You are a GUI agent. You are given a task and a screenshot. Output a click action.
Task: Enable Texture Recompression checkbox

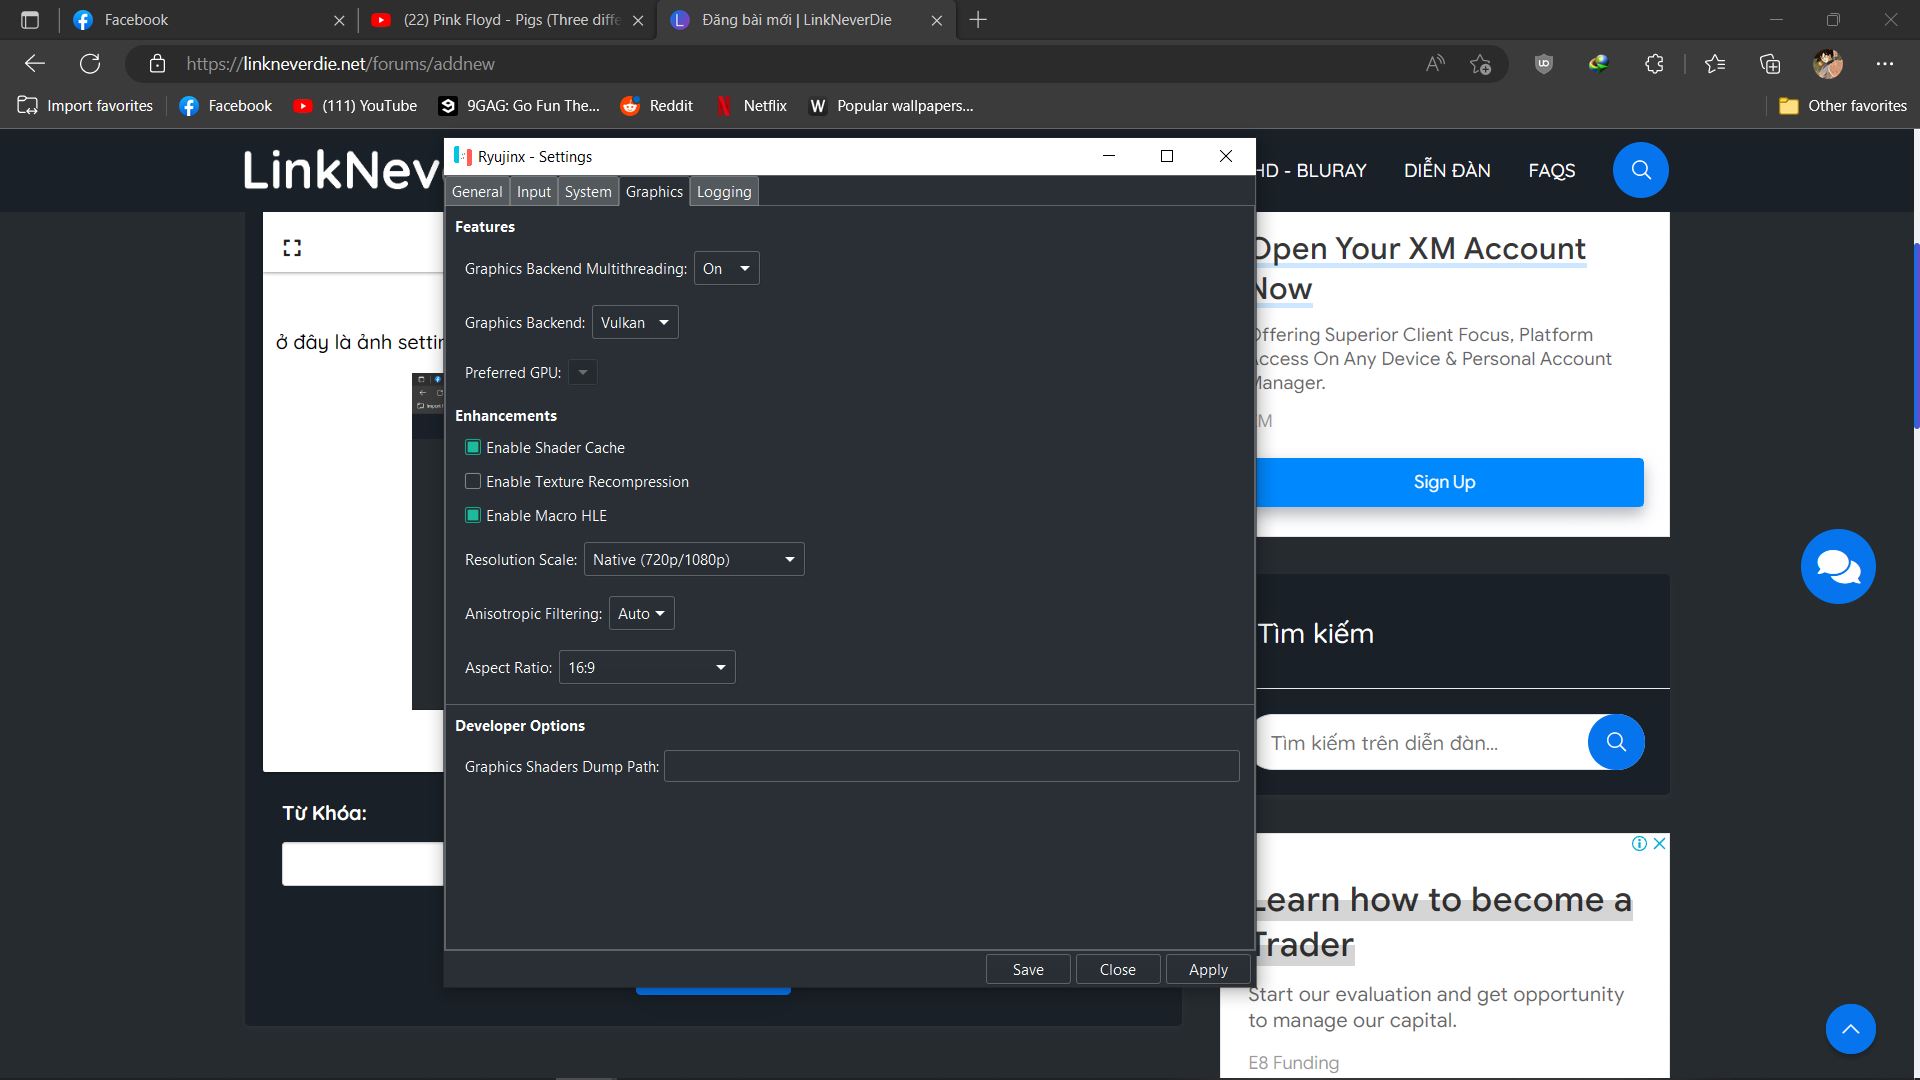pyautogui.click(x=472, y=480)
